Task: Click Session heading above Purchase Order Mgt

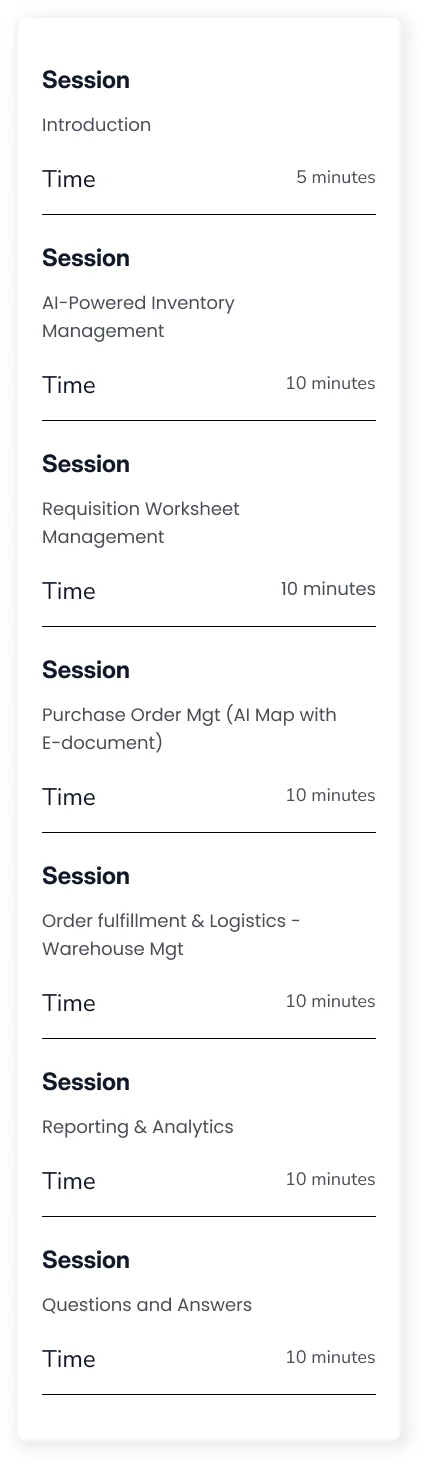Action: click(x=86, y=670)
